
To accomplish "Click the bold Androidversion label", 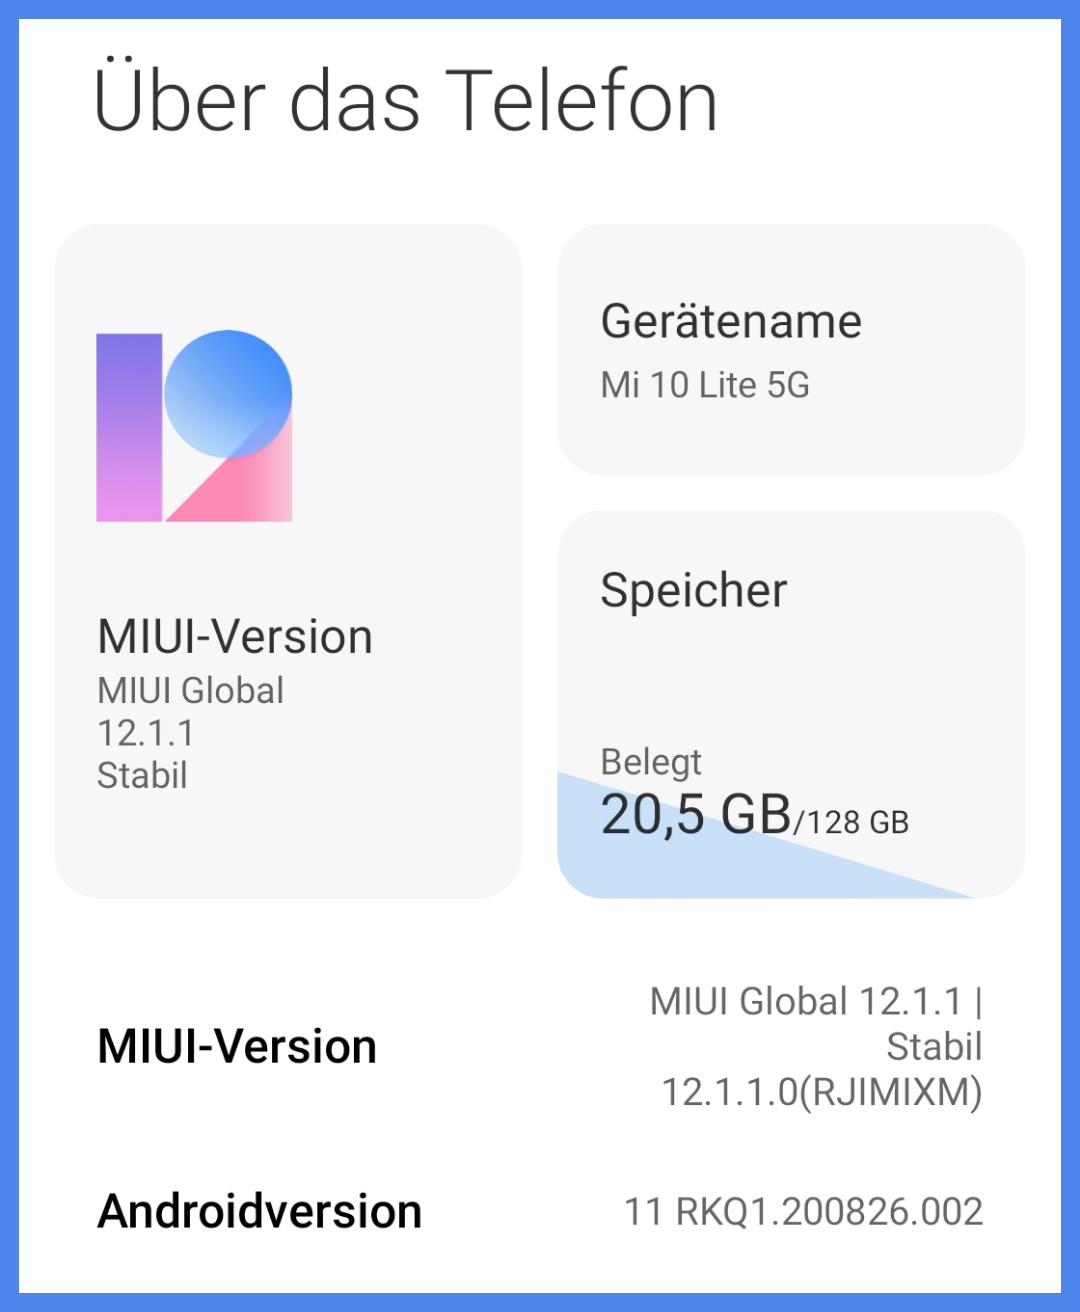I will 260,1211.
